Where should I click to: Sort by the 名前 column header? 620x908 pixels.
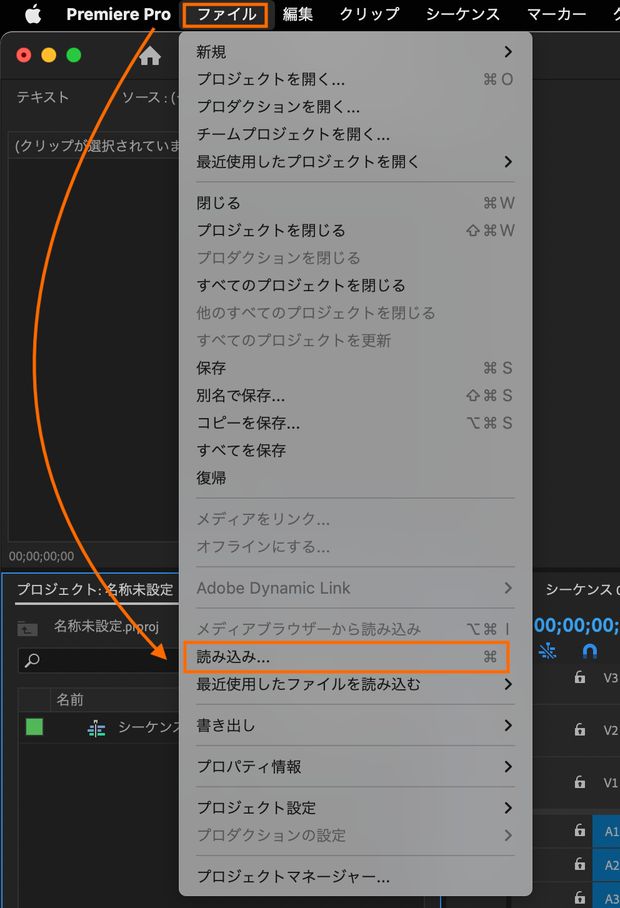click(x=69, y=700)
